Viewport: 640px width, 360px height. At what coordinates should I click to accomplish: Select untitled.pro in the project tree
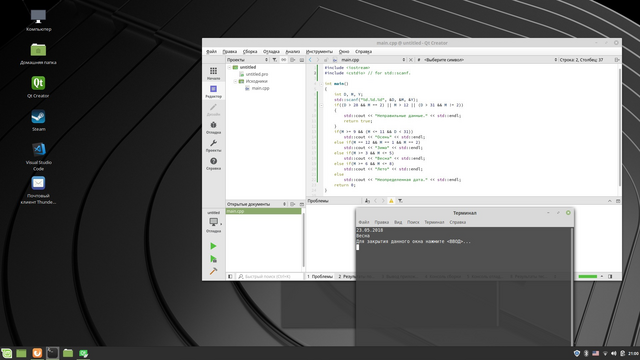point(257,74)
